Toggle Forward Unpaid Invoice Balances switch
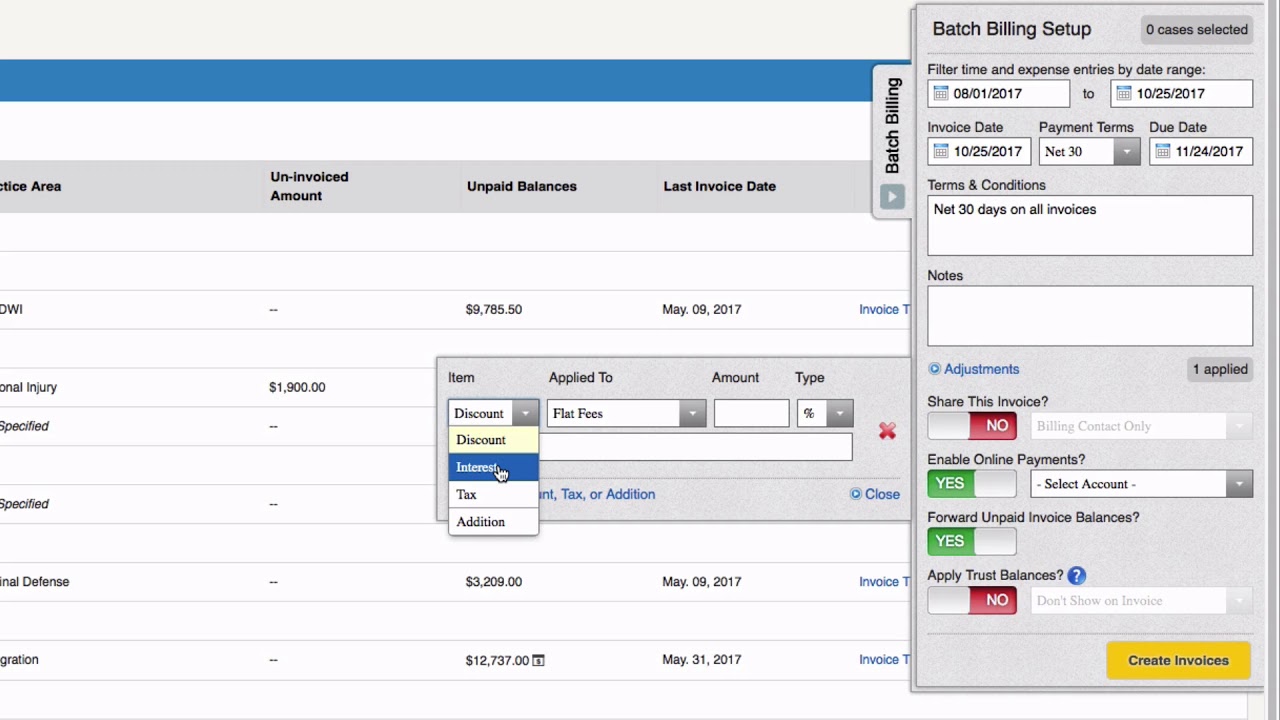1280x720 pixels. (x=972, y=541)
